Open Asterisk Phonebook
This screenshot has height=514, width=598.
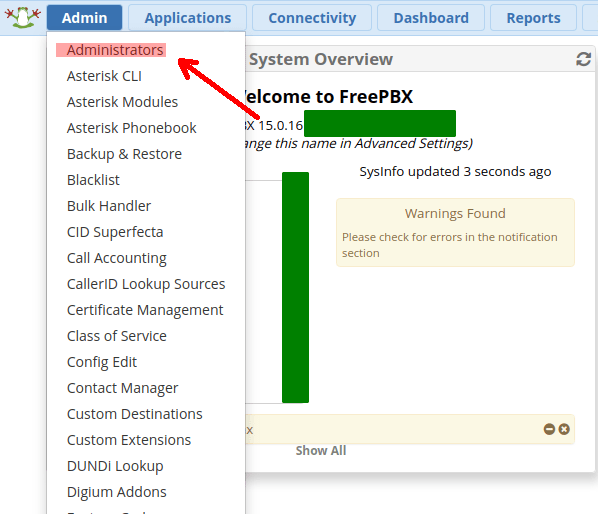click(132, 128)
